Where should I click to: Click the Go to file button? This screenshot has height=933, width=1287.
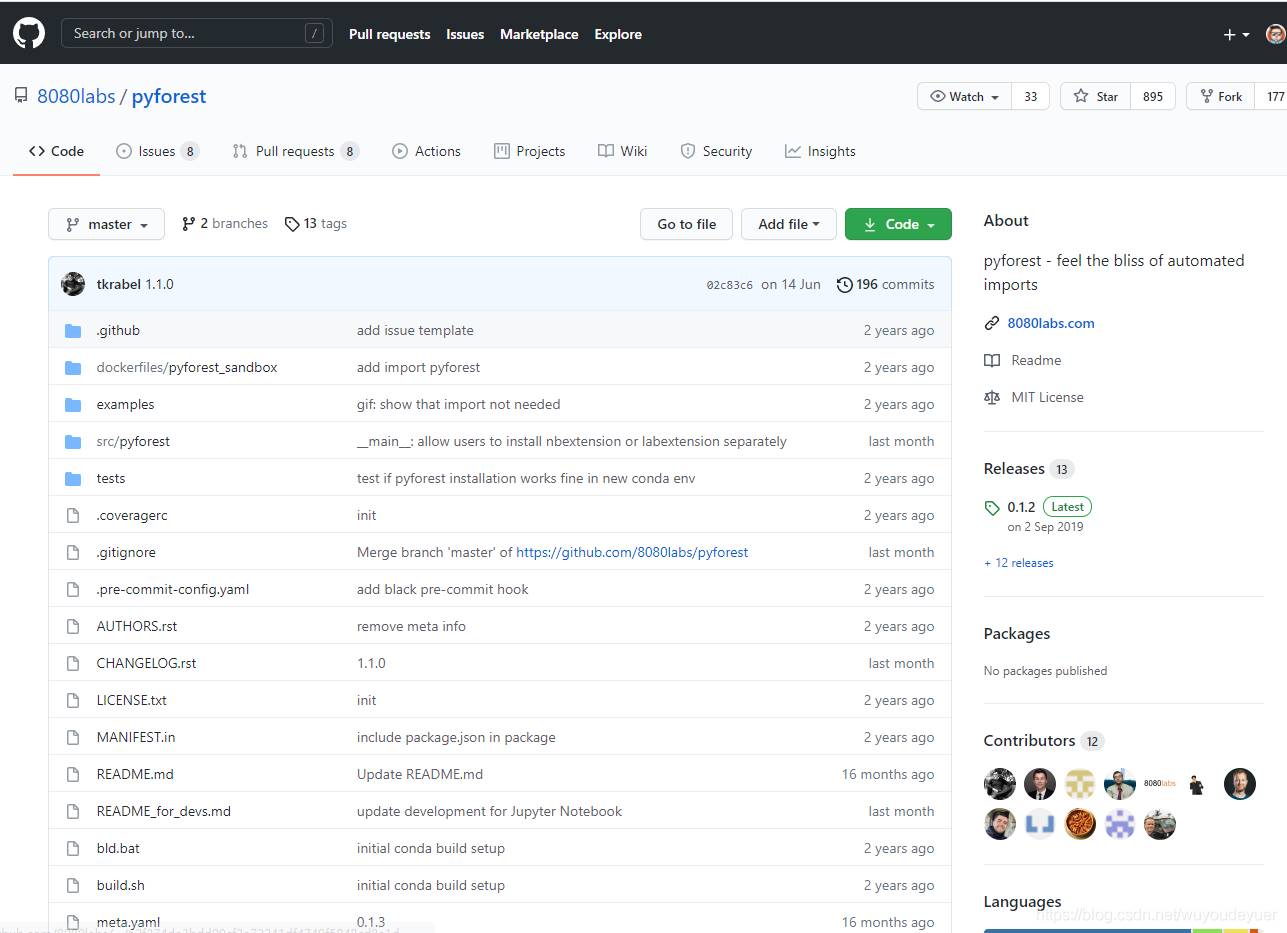(686, 224)
